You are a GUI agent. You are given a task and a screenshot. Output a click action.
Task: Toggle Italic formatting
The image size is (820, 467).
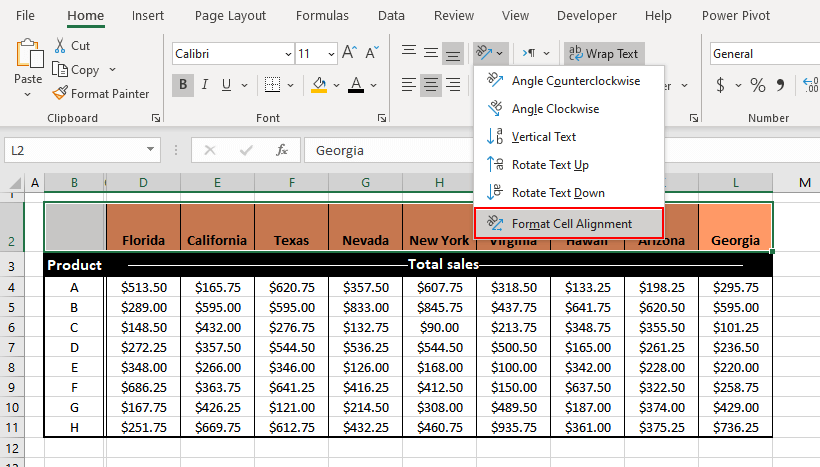(204, 85)
